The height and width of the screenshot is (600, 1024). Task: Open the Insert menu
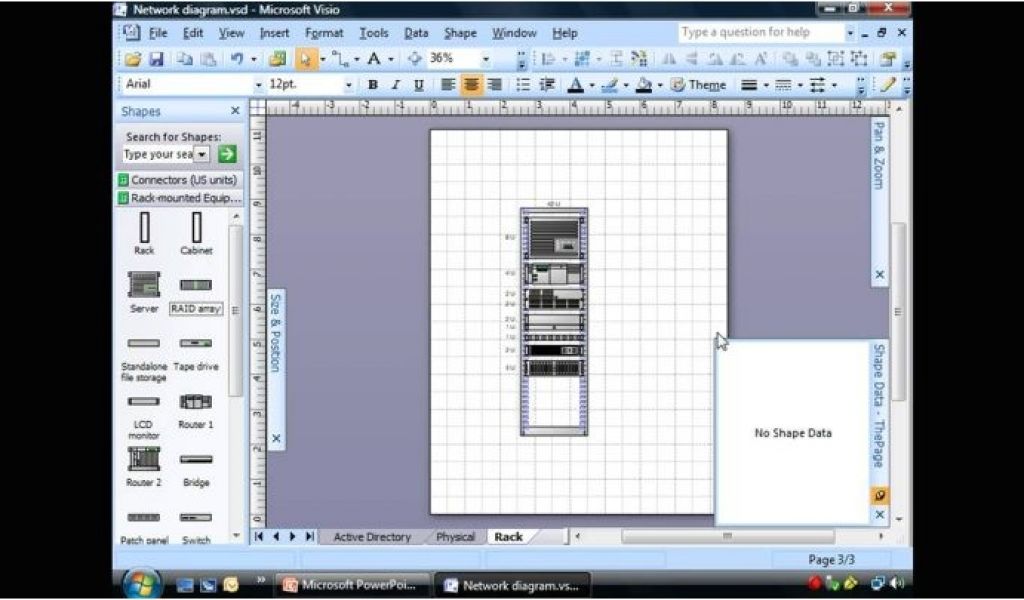coord(274,33)
